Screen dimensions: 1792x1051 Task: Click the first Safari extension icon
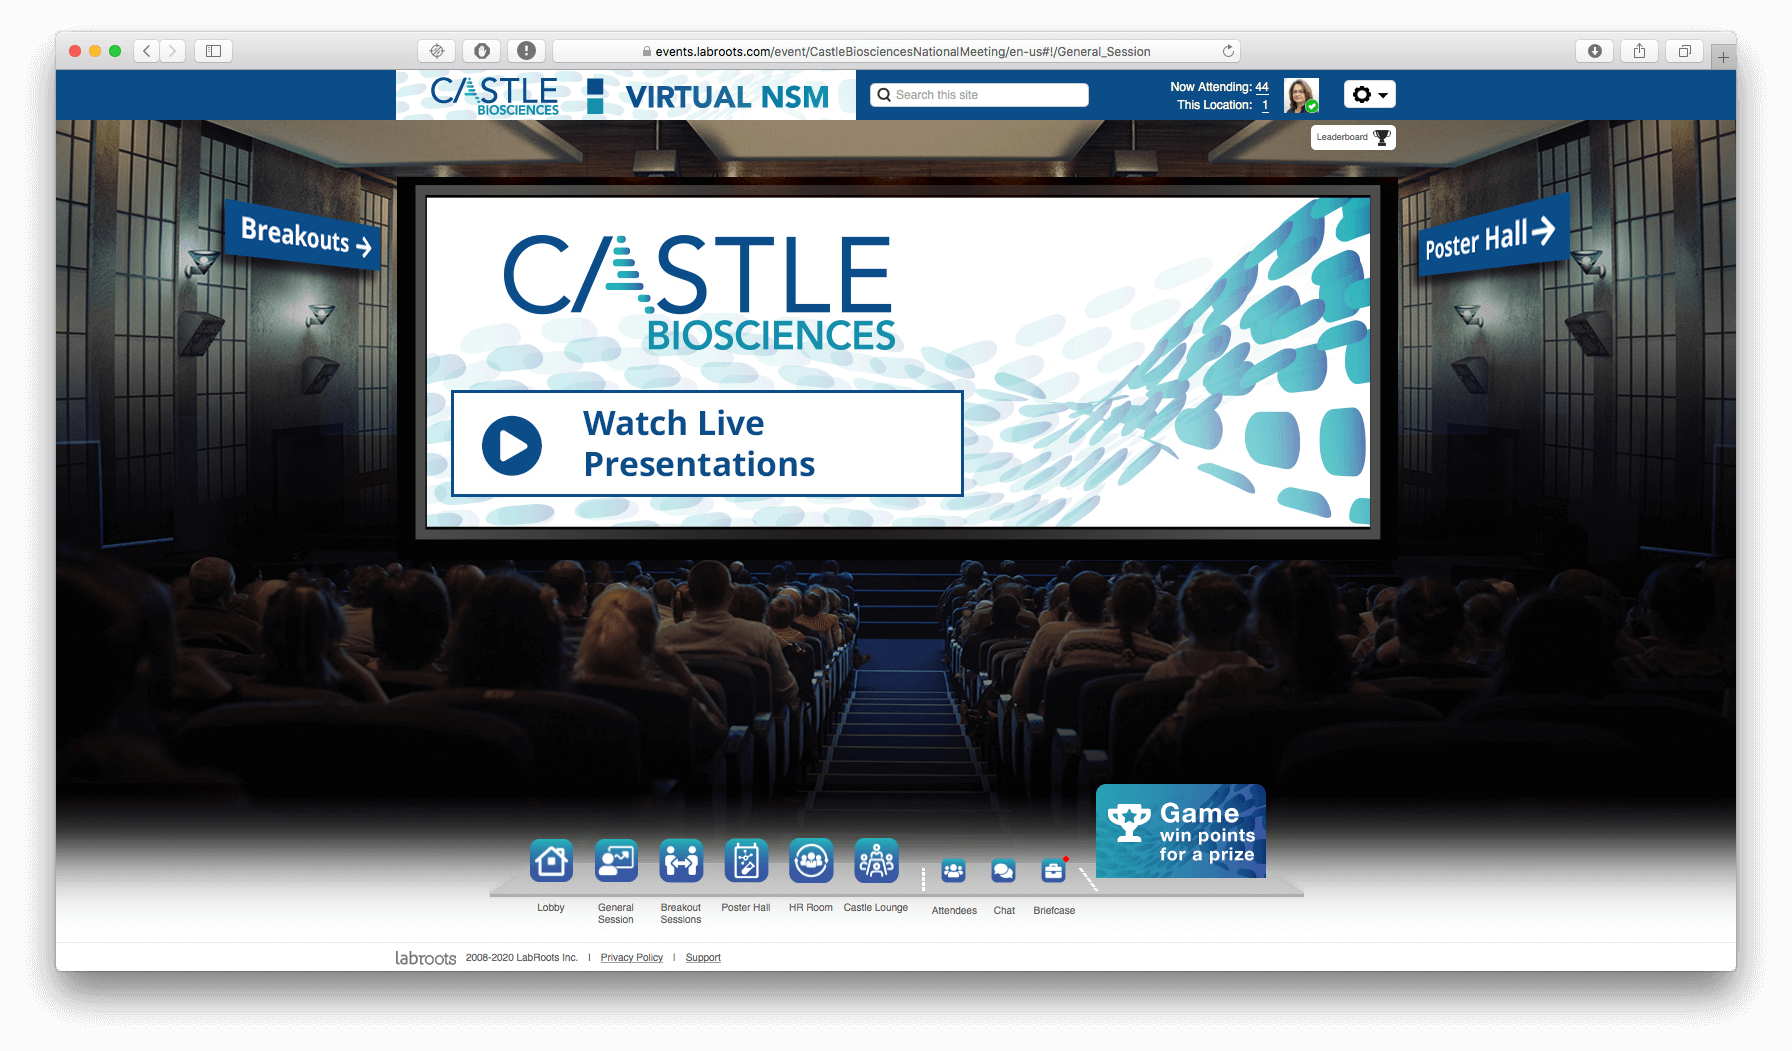437,51
